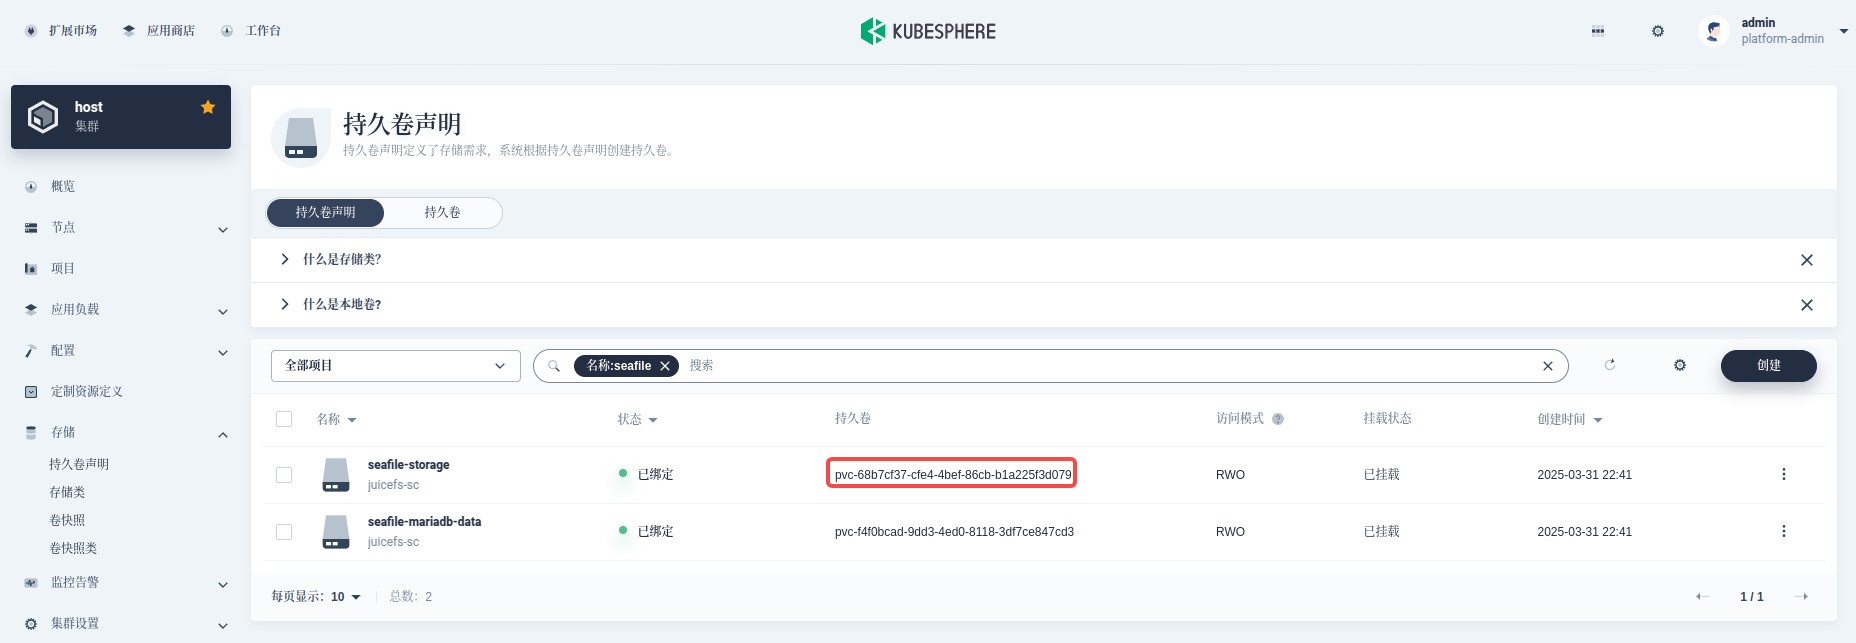Image resolution: width=1856 pixels, height=643 pixels.
Task: Open 项目 projects in sidebar
Action: coord(63,269)
